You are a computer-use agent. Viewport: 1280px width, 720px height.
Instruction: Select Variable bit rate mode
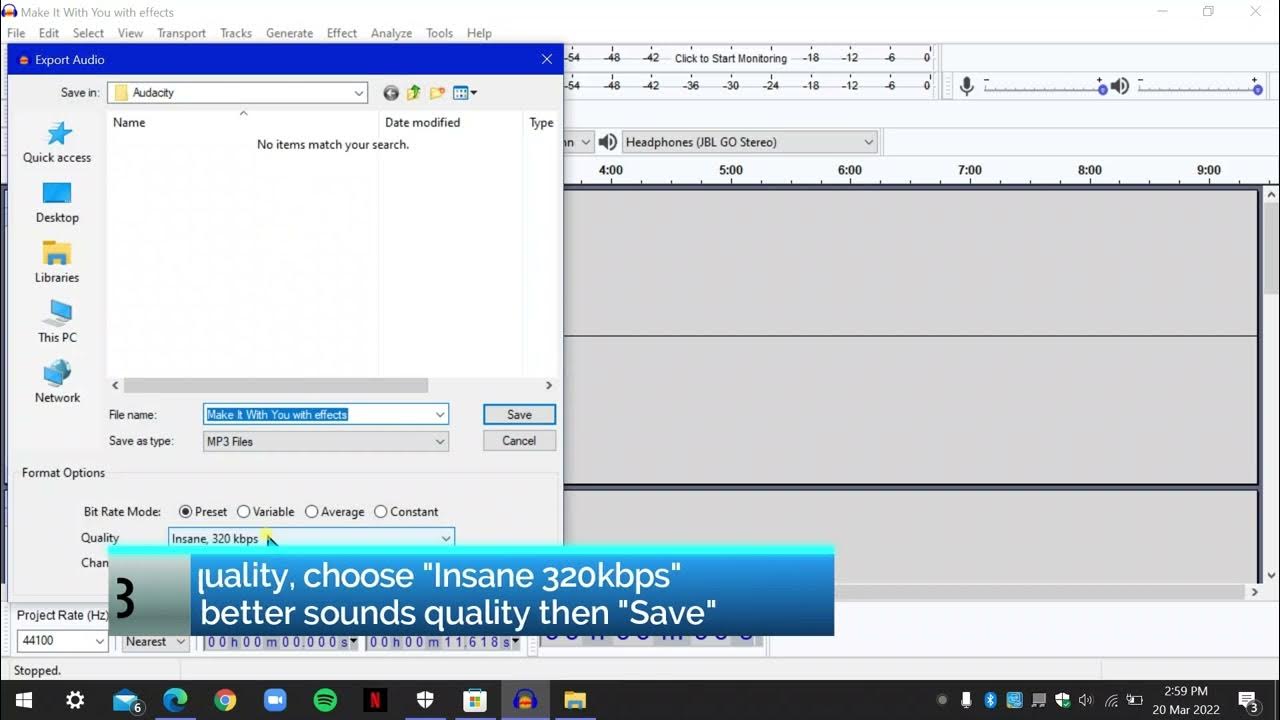pos(243,512)
